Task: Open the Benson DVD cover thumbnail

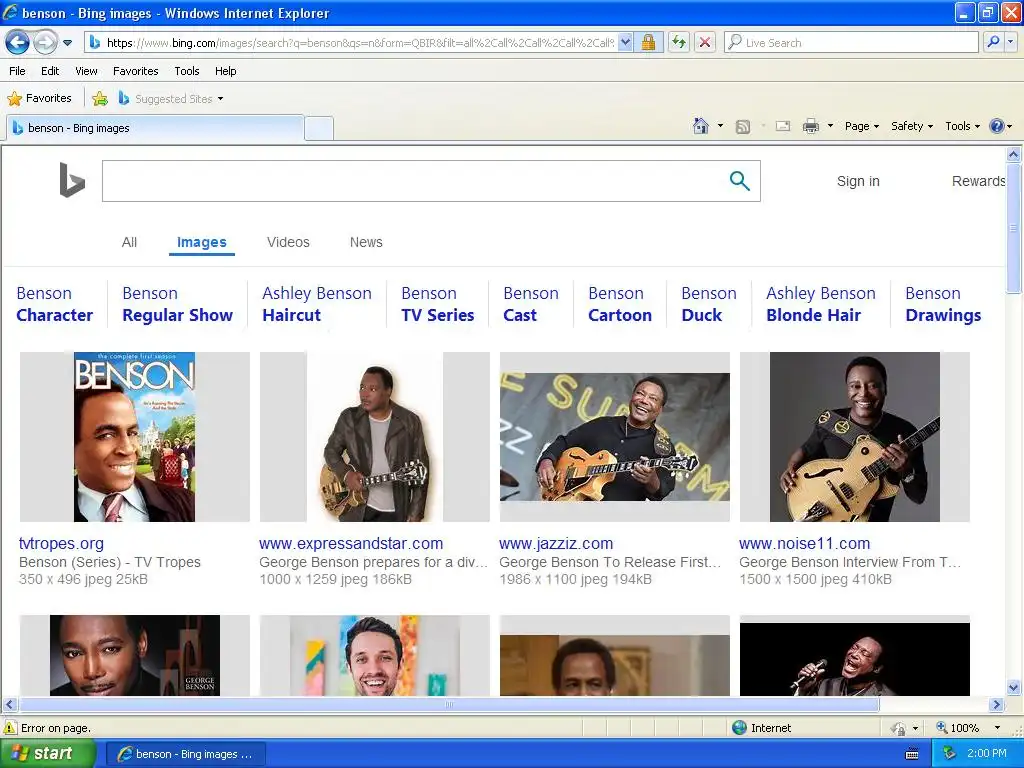Action: [135, 437]
